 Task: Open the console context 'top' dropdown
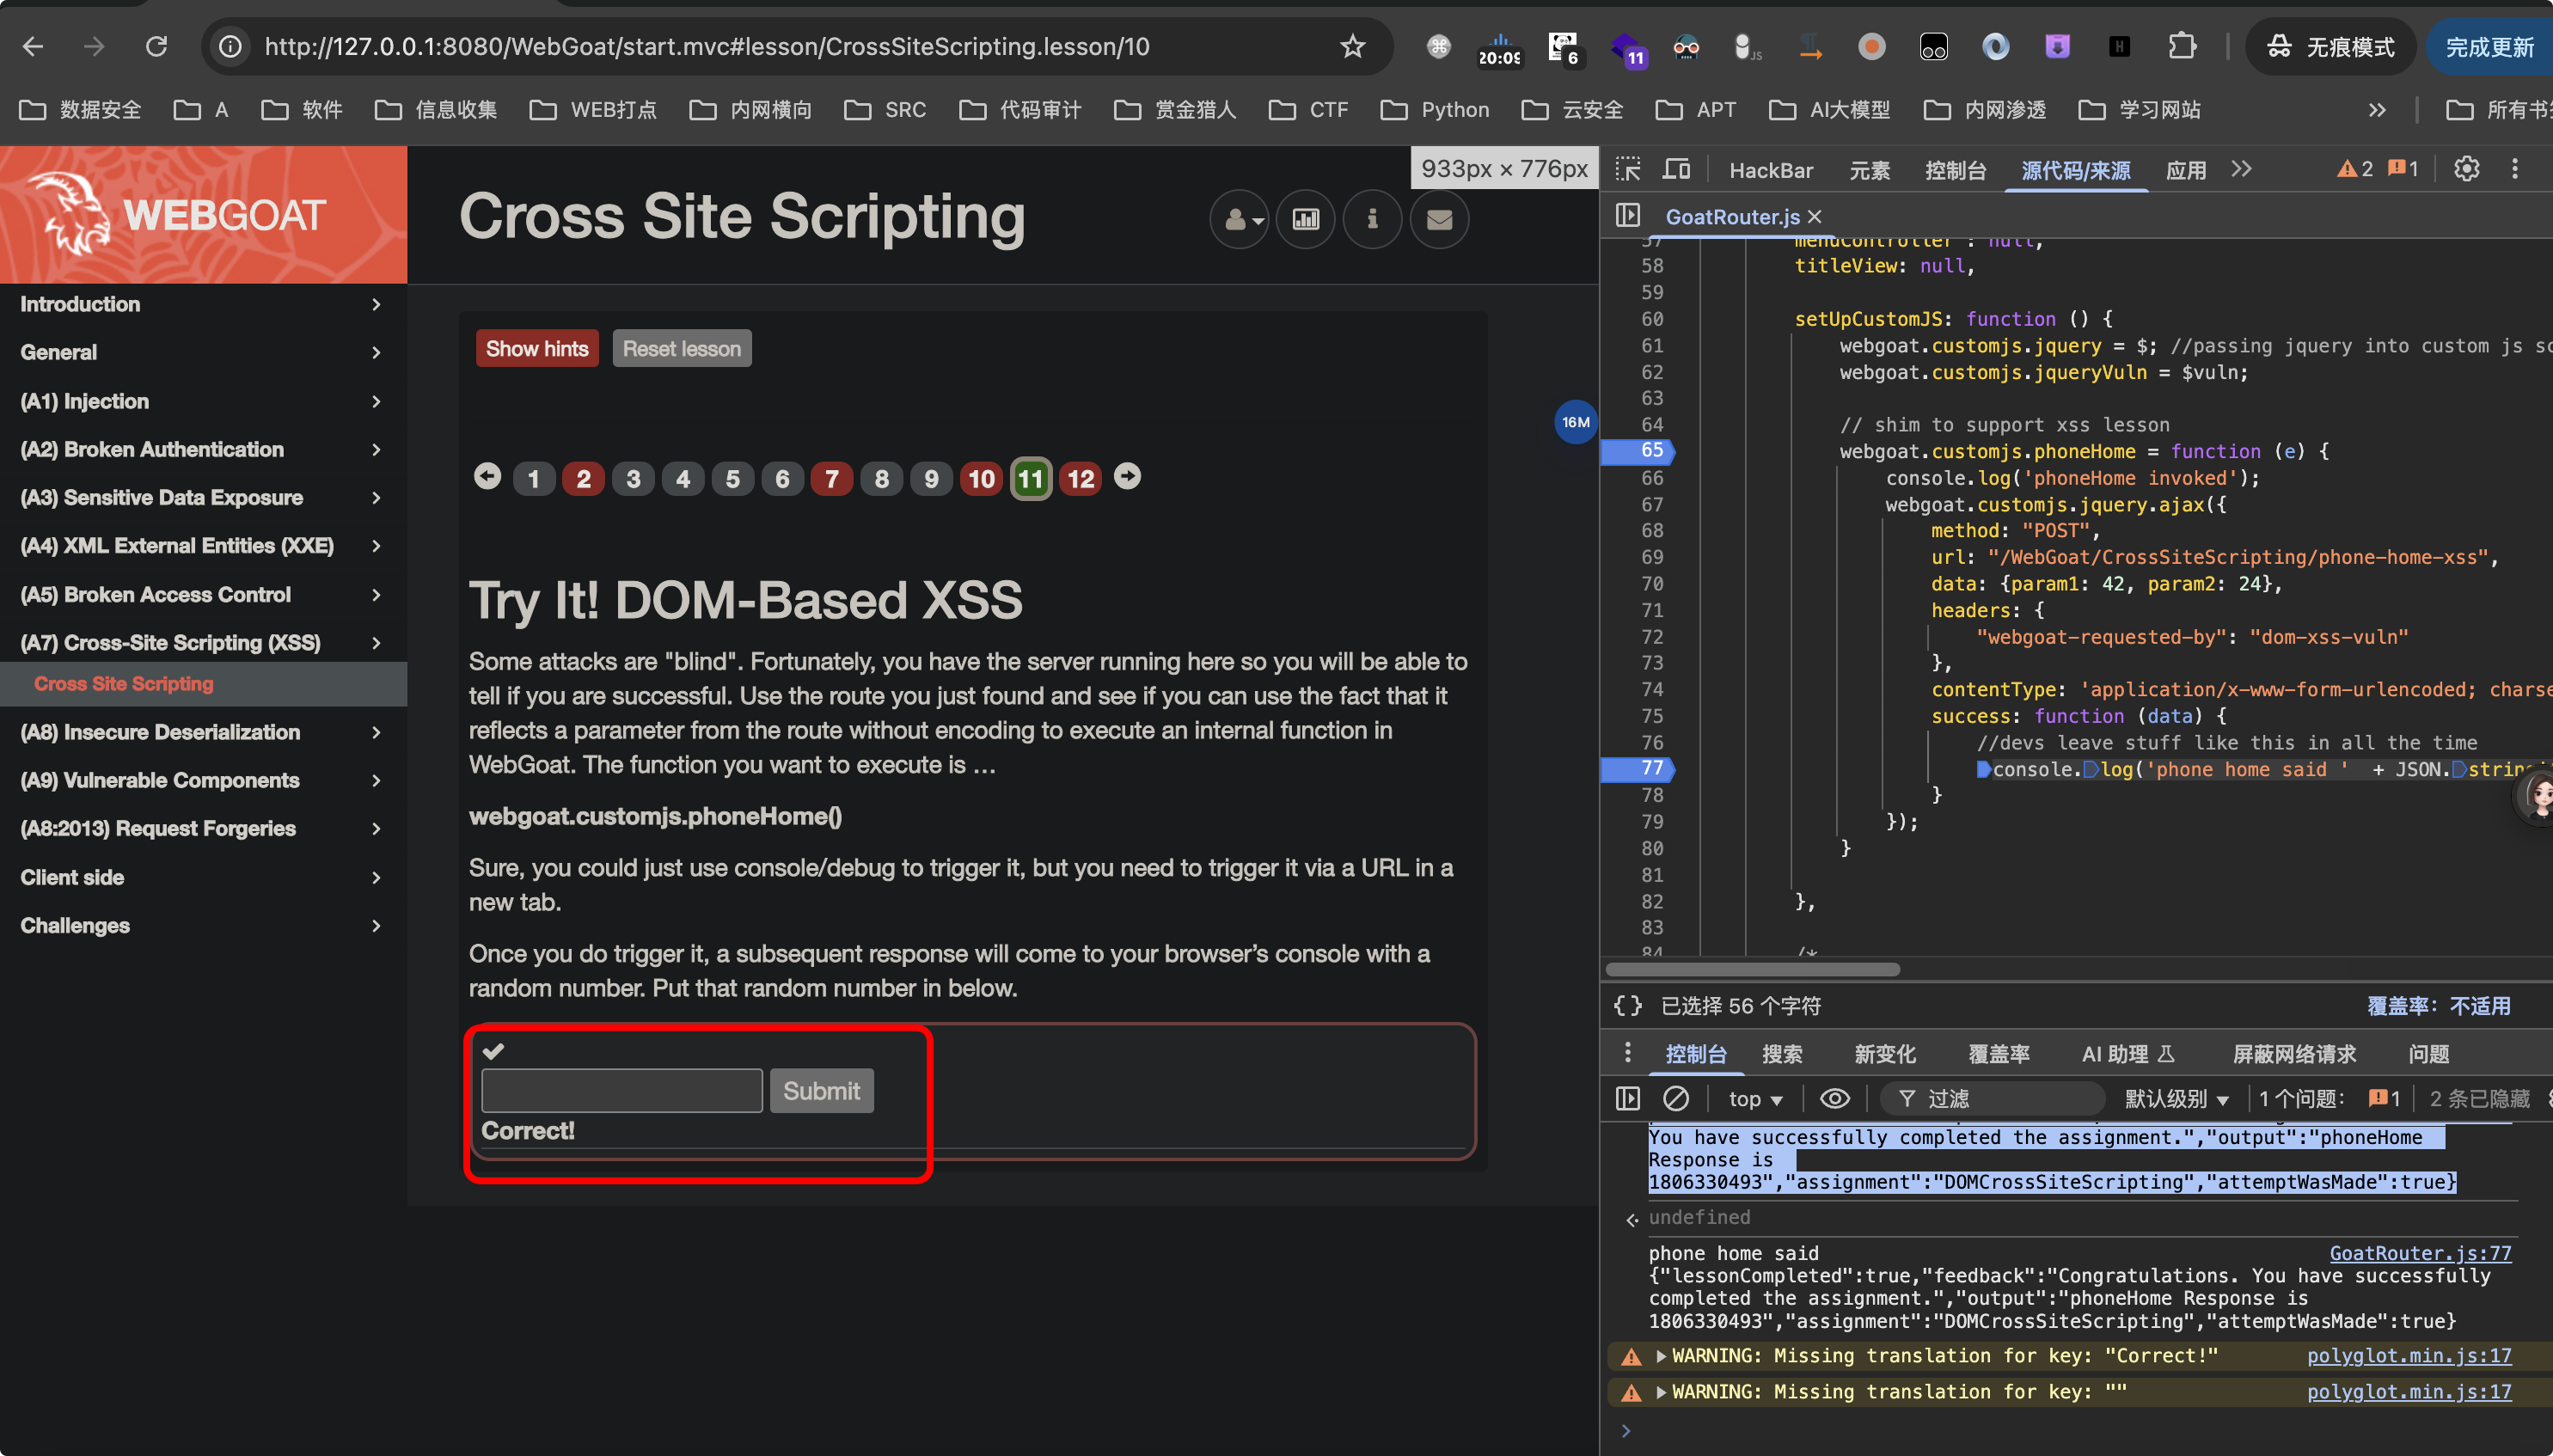click(1755, 1098)
